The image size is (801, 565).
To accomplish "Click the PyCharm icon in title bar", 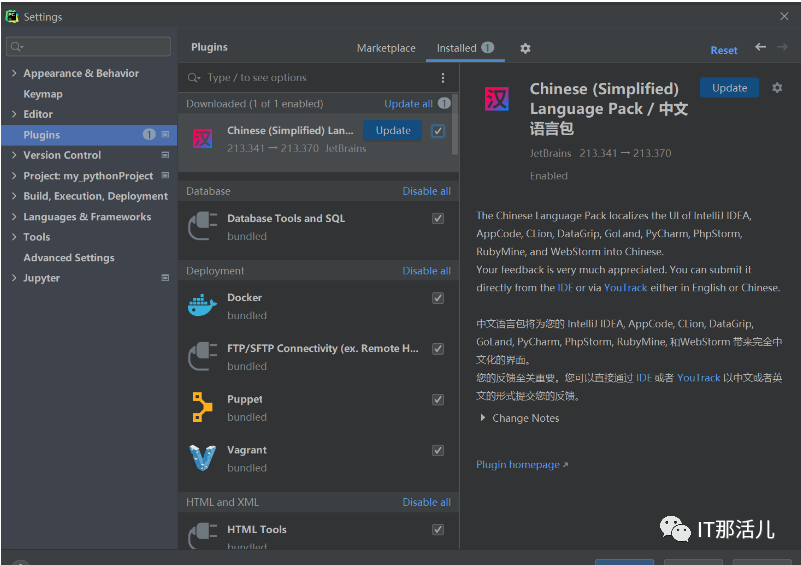I will [x=12, y=16].
